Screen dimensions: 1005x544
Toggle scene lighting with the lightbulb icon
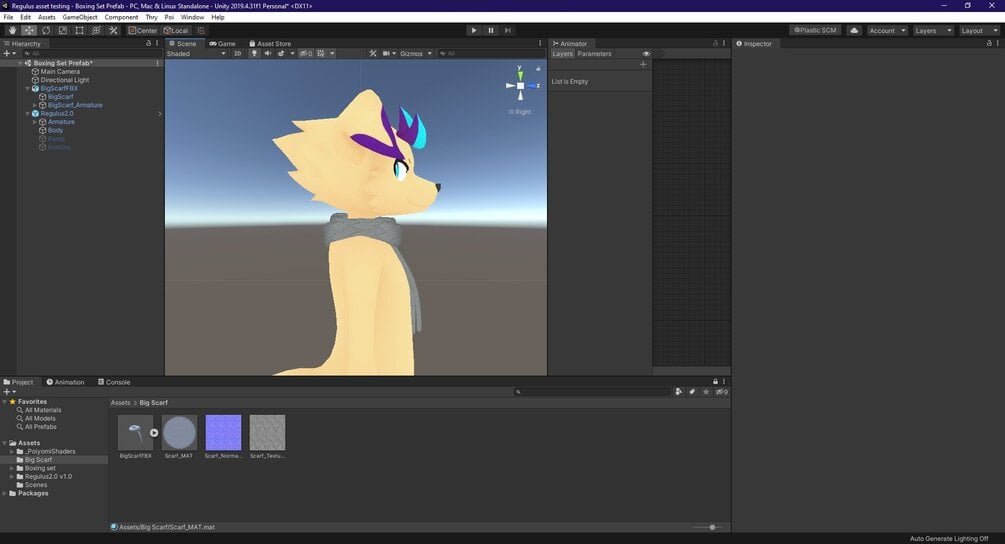coord(254,54)
